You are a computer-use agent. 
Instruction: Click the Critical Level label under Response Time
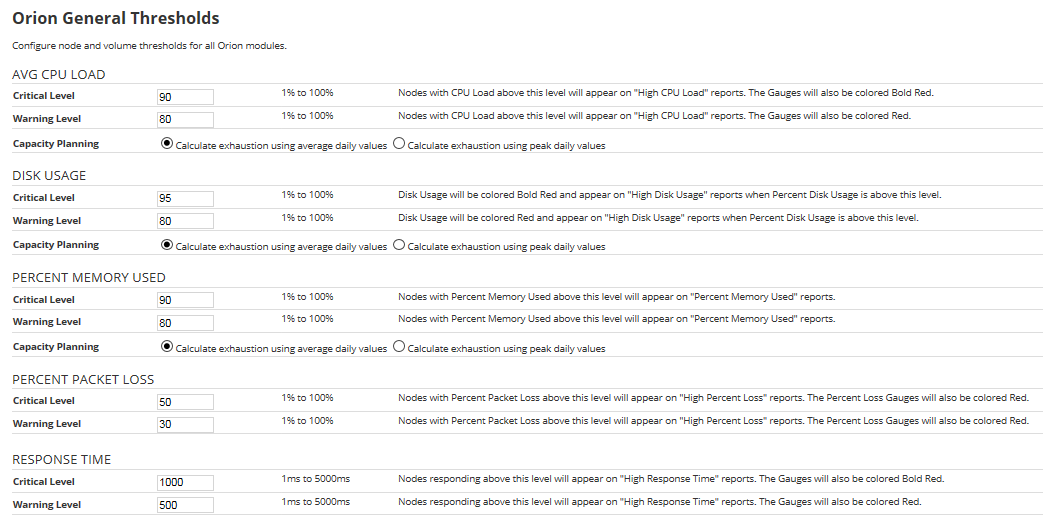click(x=44, y=481)
